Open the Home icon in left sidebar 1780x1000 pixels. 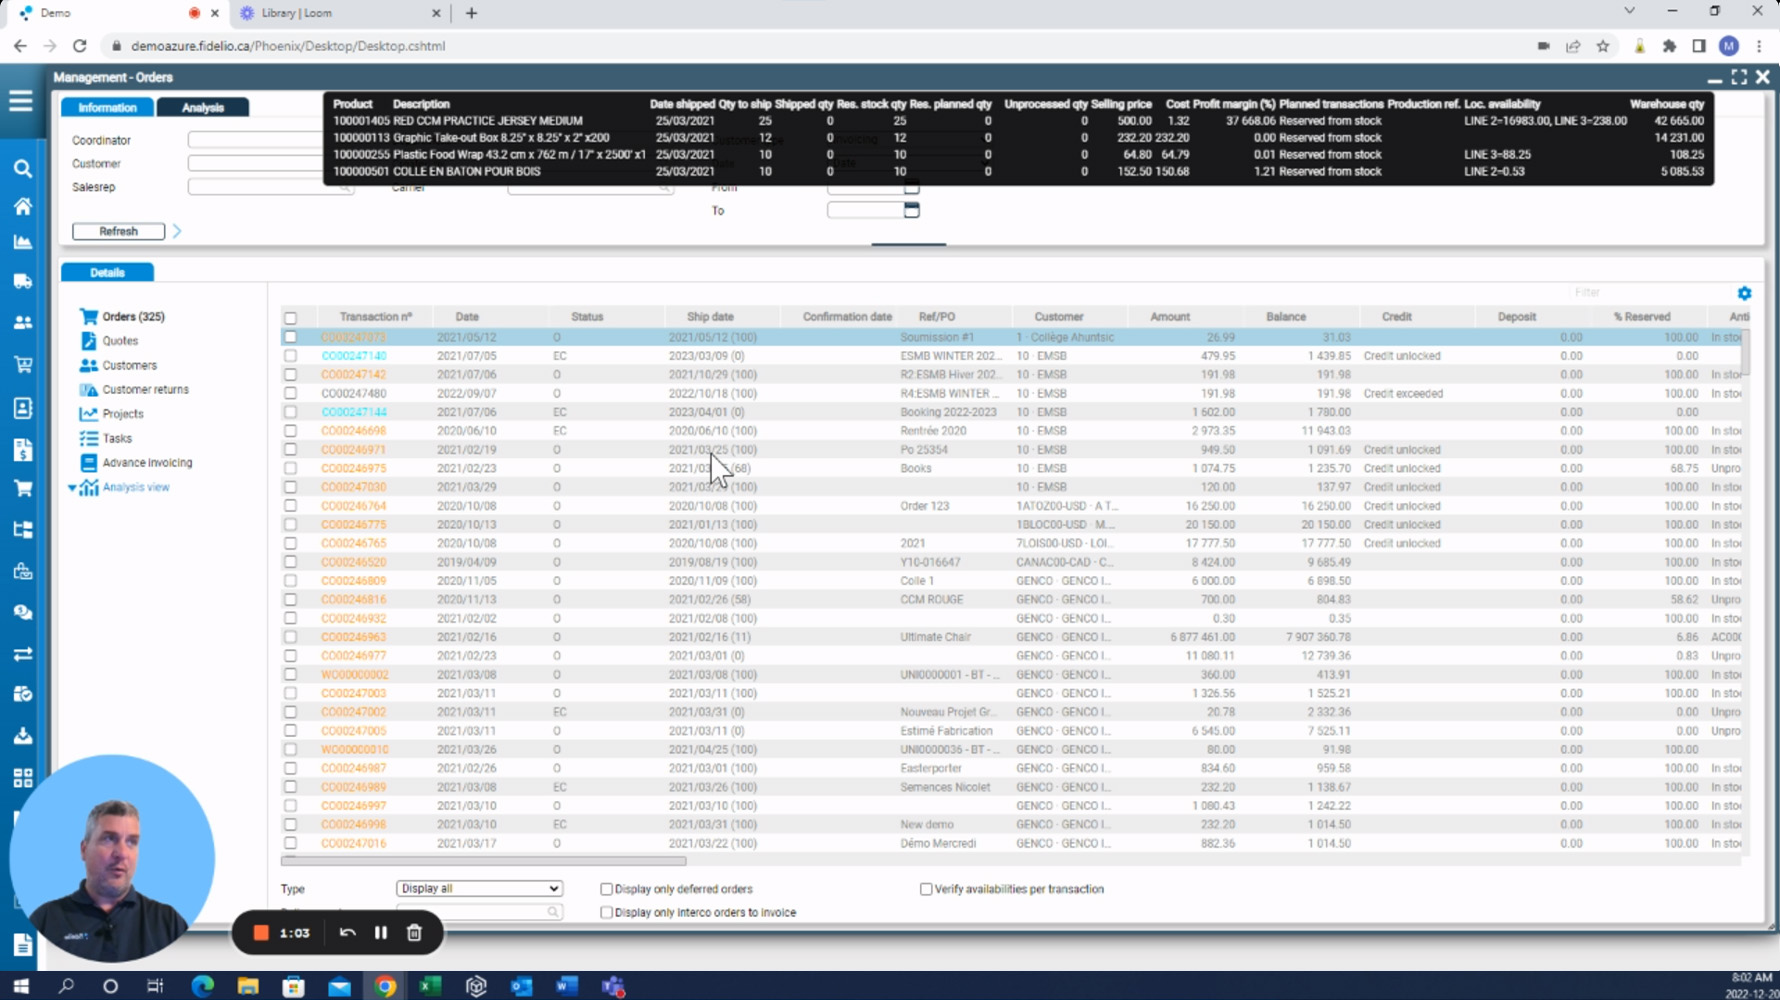pyautogui.click(x=22, y=206)
